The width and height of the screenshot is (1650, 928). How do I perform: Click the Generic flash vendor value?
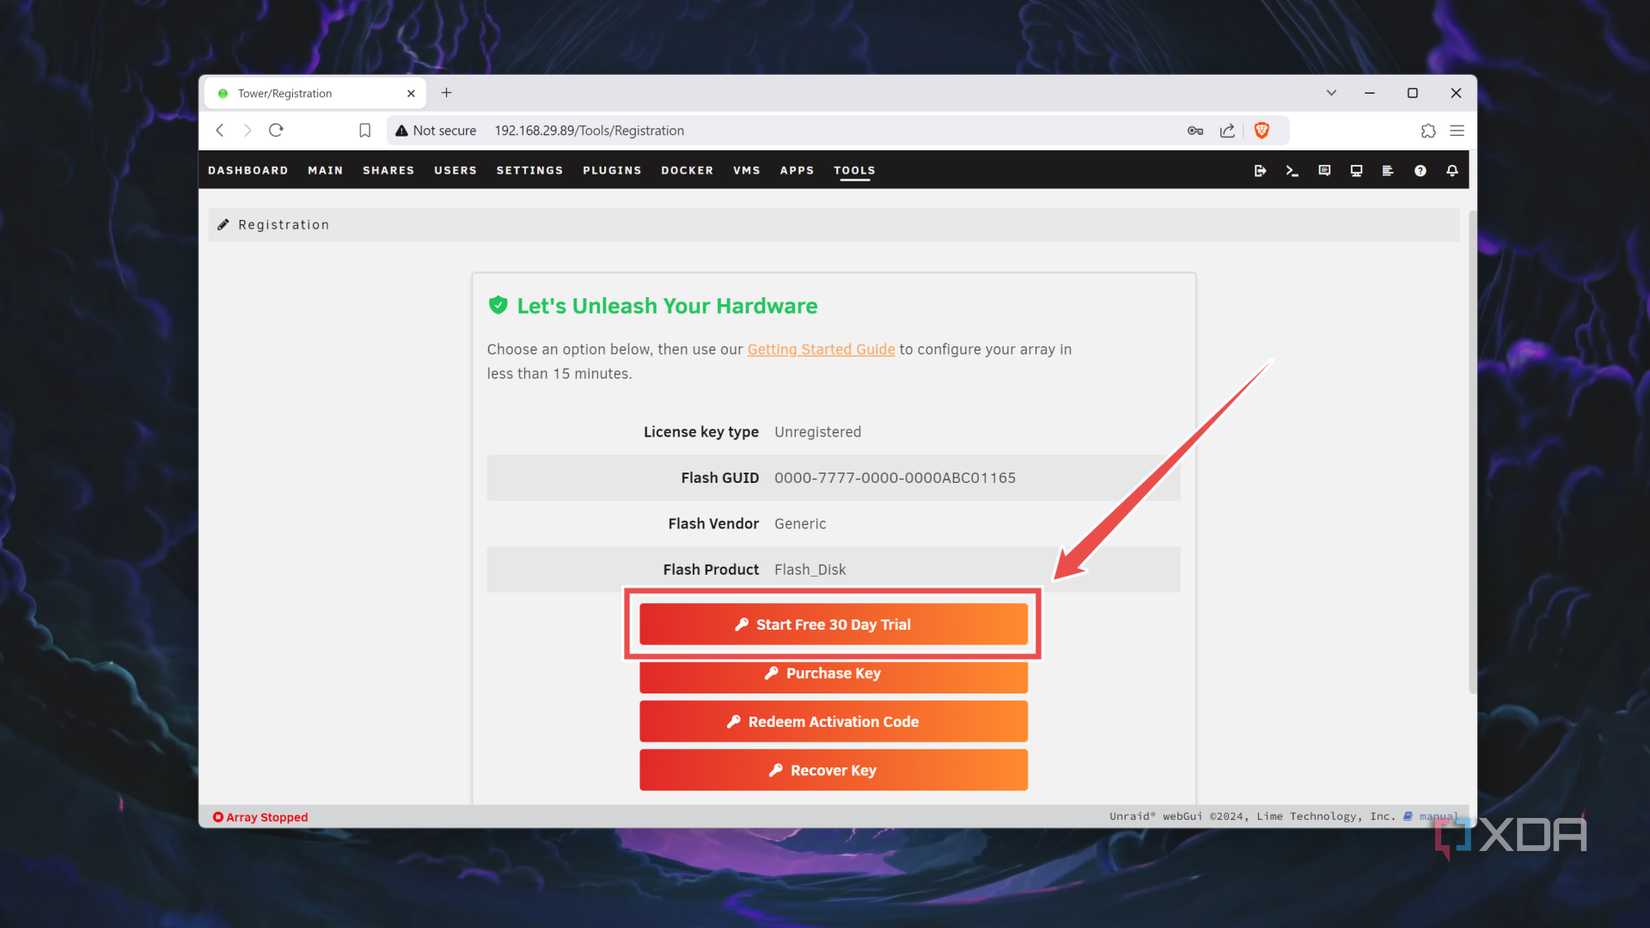click(800, 524)
